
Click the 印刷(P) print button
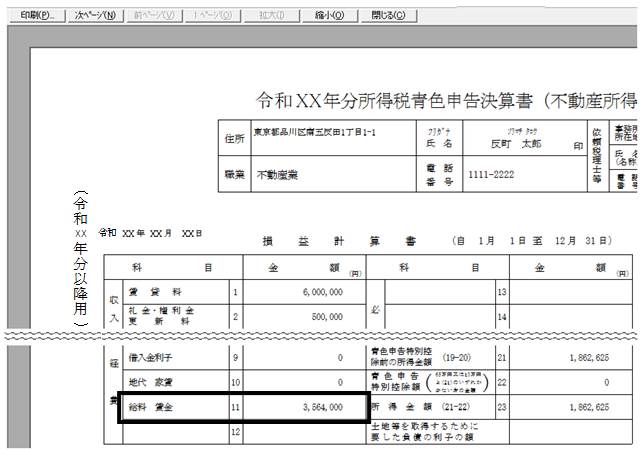(x=37, y=16)
